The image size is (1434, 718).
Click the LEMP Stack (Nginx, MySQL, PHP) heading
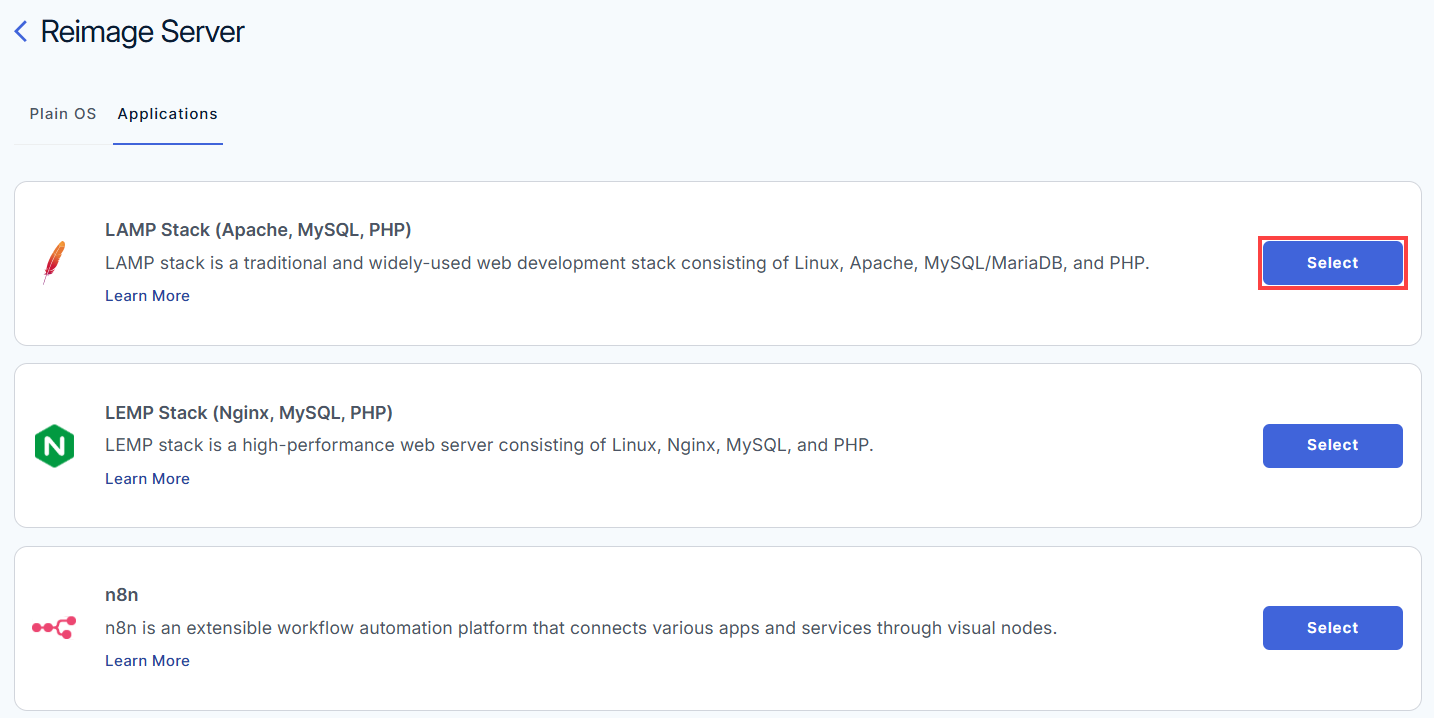249,412
